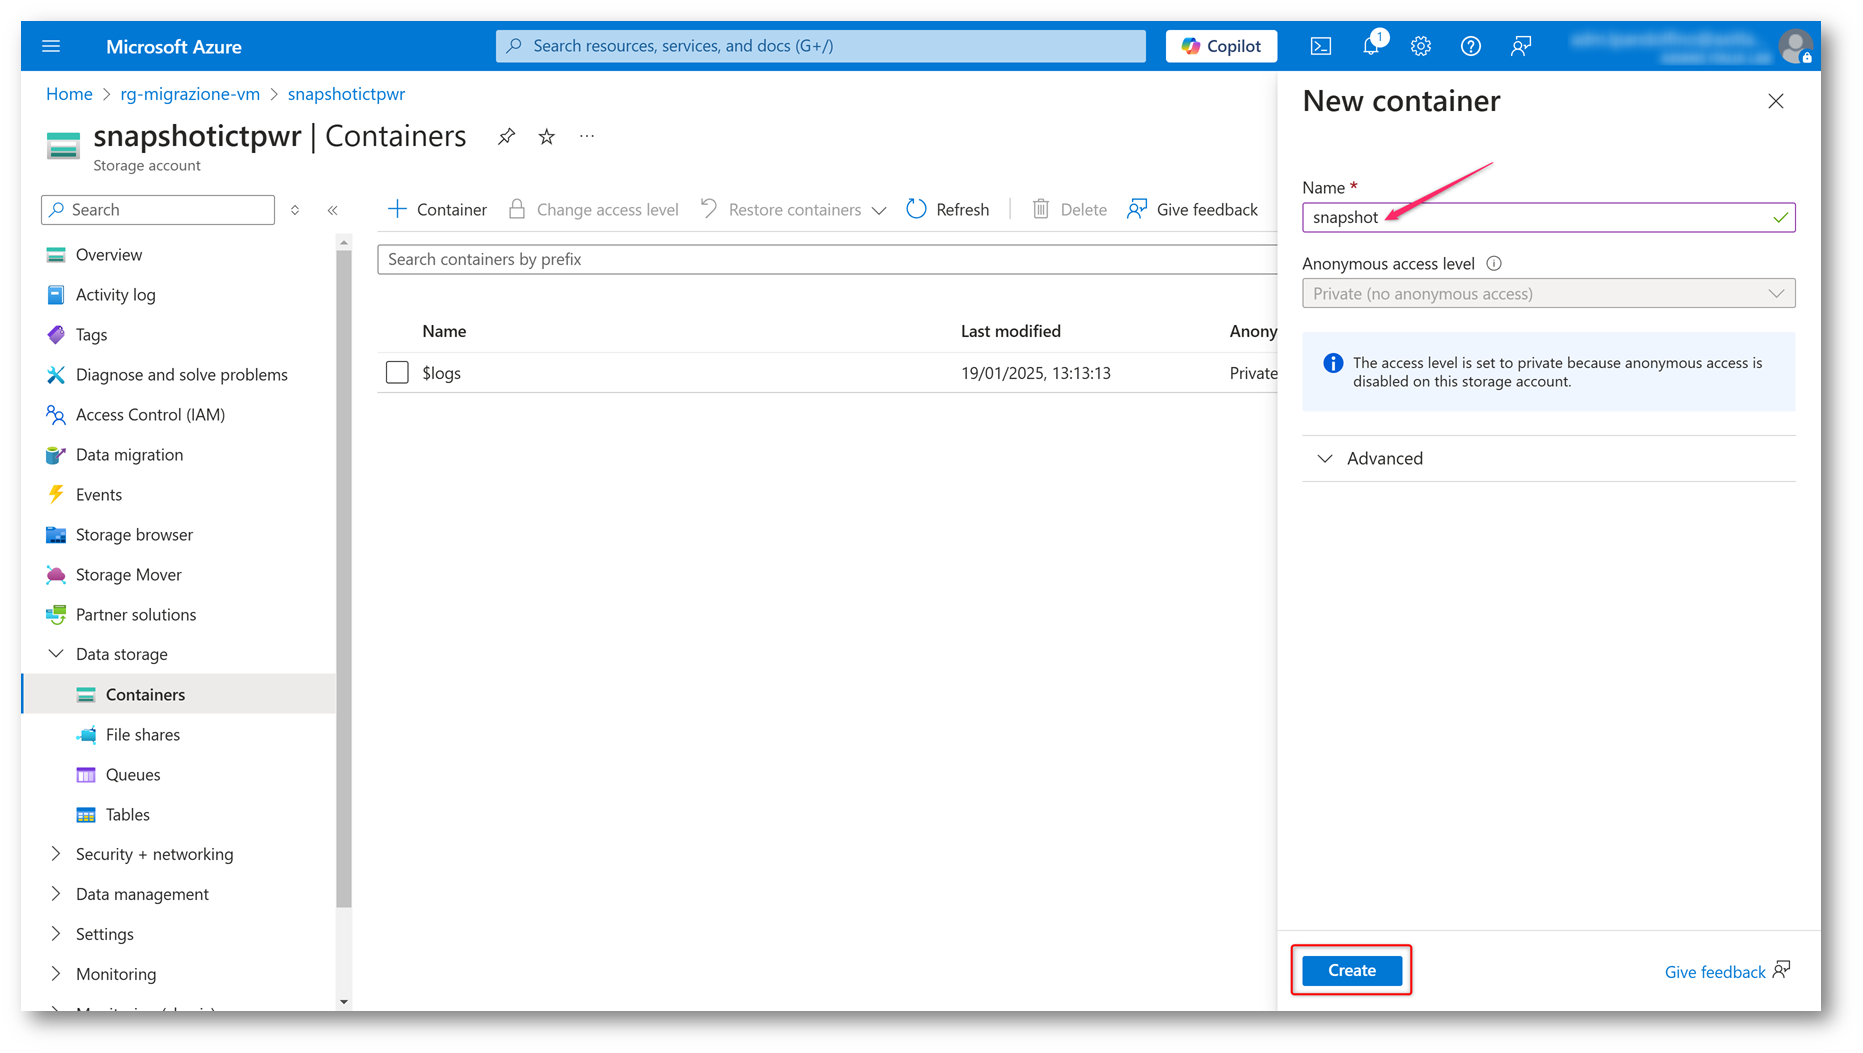
Task: Click the help question mark icon
Action: tap(1470, 46)
